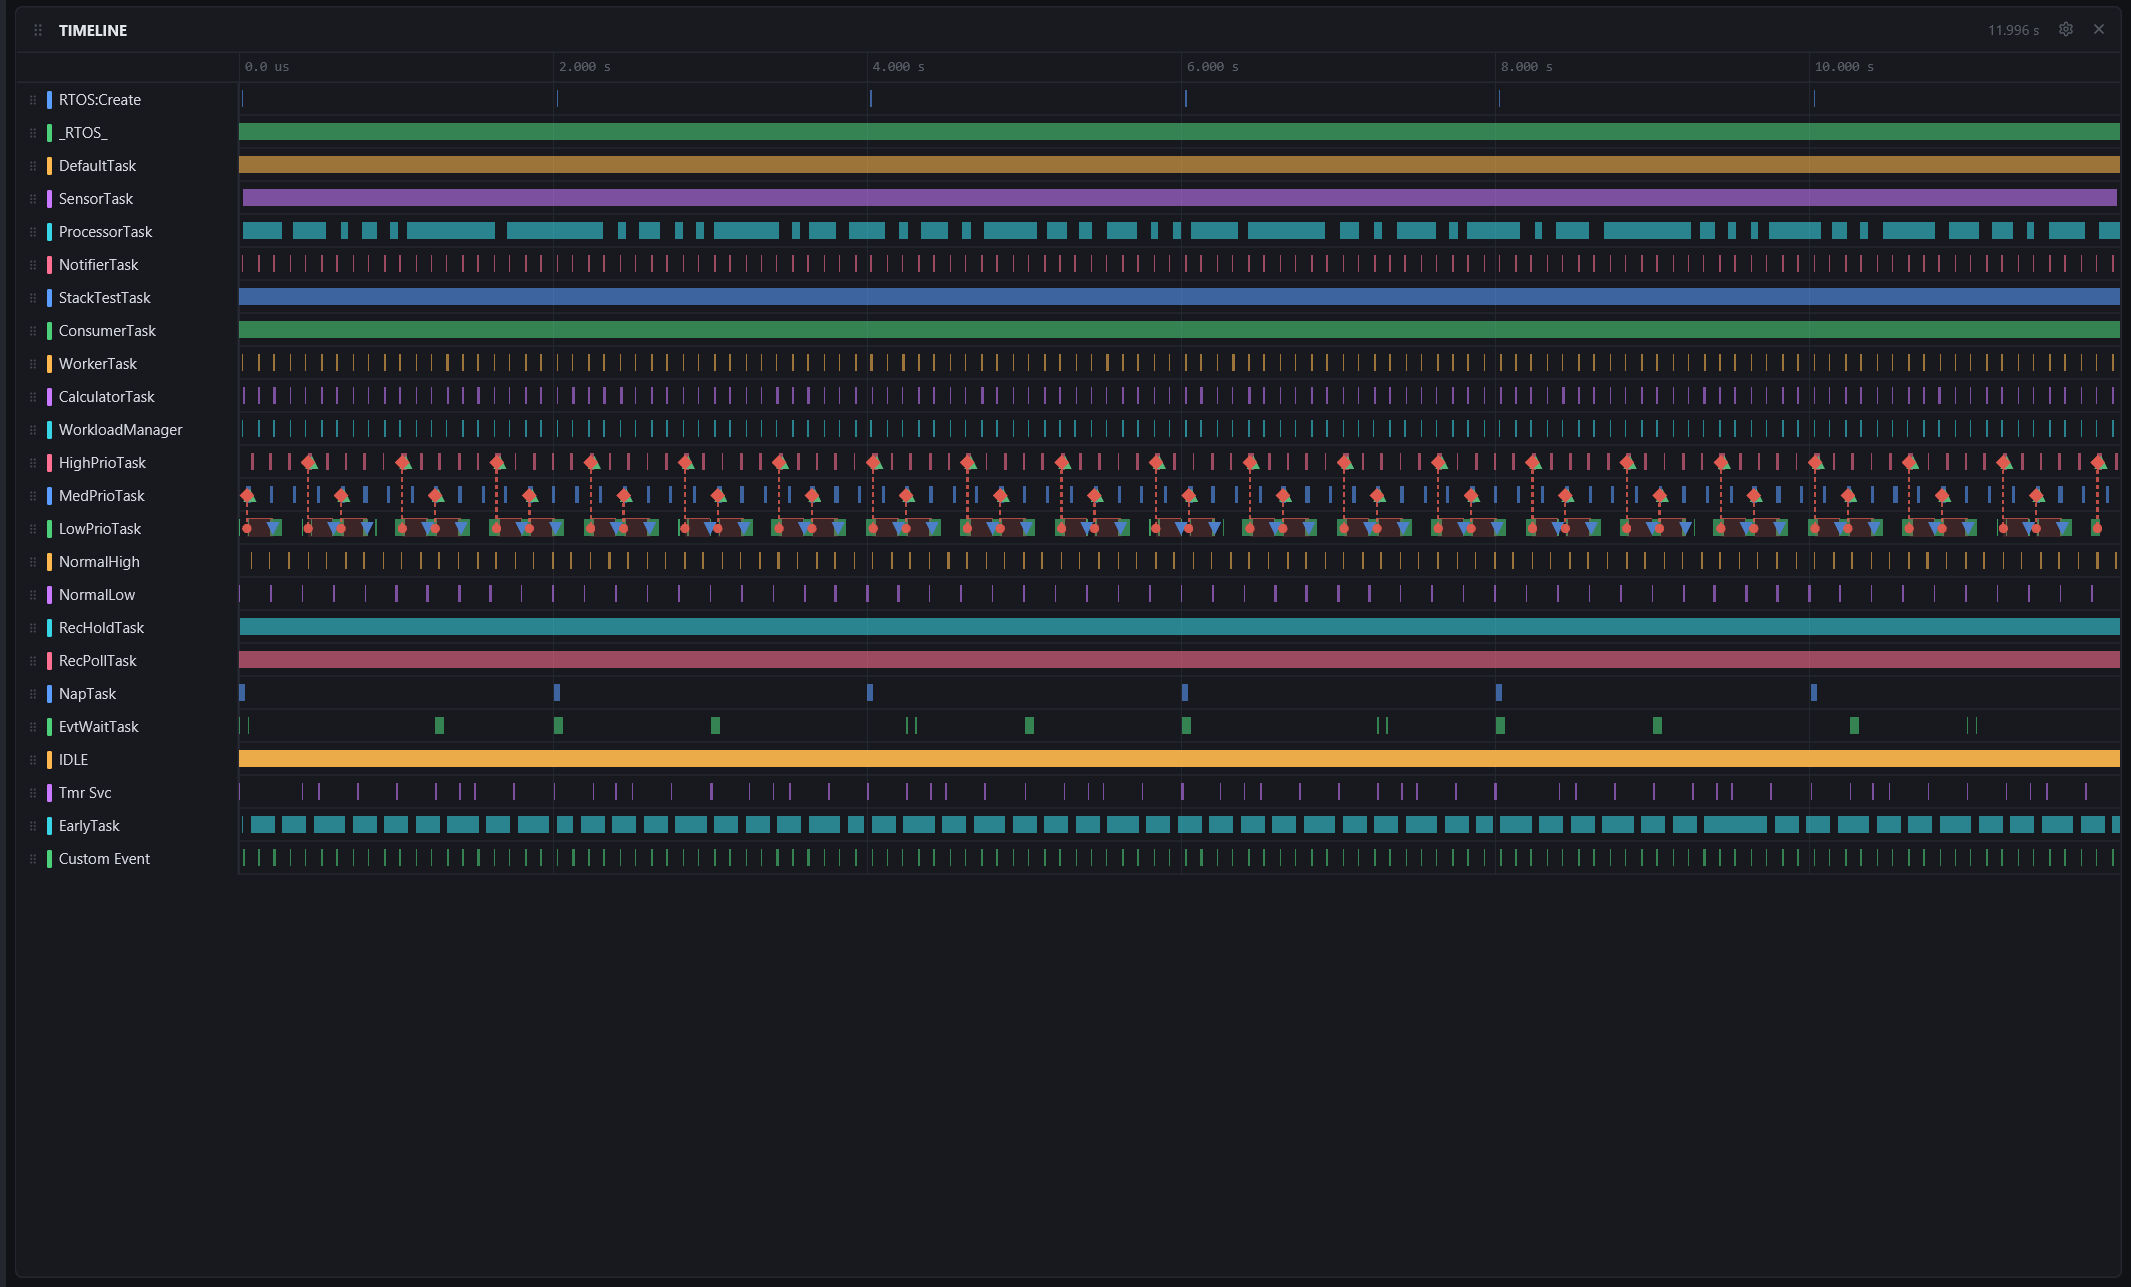The width and height of the screenshot is (2131, 1287).
Task: Select the Custom Event track label
Action: click(105, 859)
